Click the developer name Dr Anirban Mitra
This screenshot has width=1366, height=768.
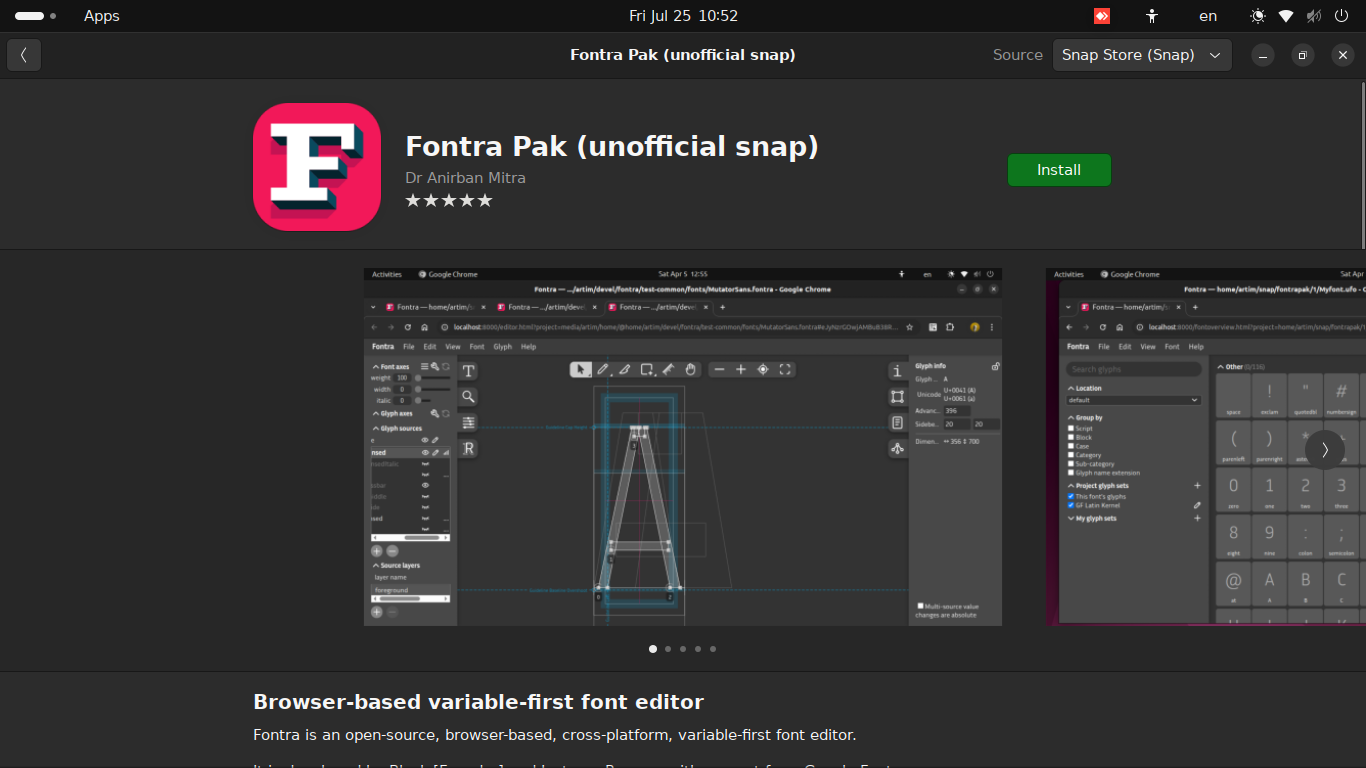[465, 178]
